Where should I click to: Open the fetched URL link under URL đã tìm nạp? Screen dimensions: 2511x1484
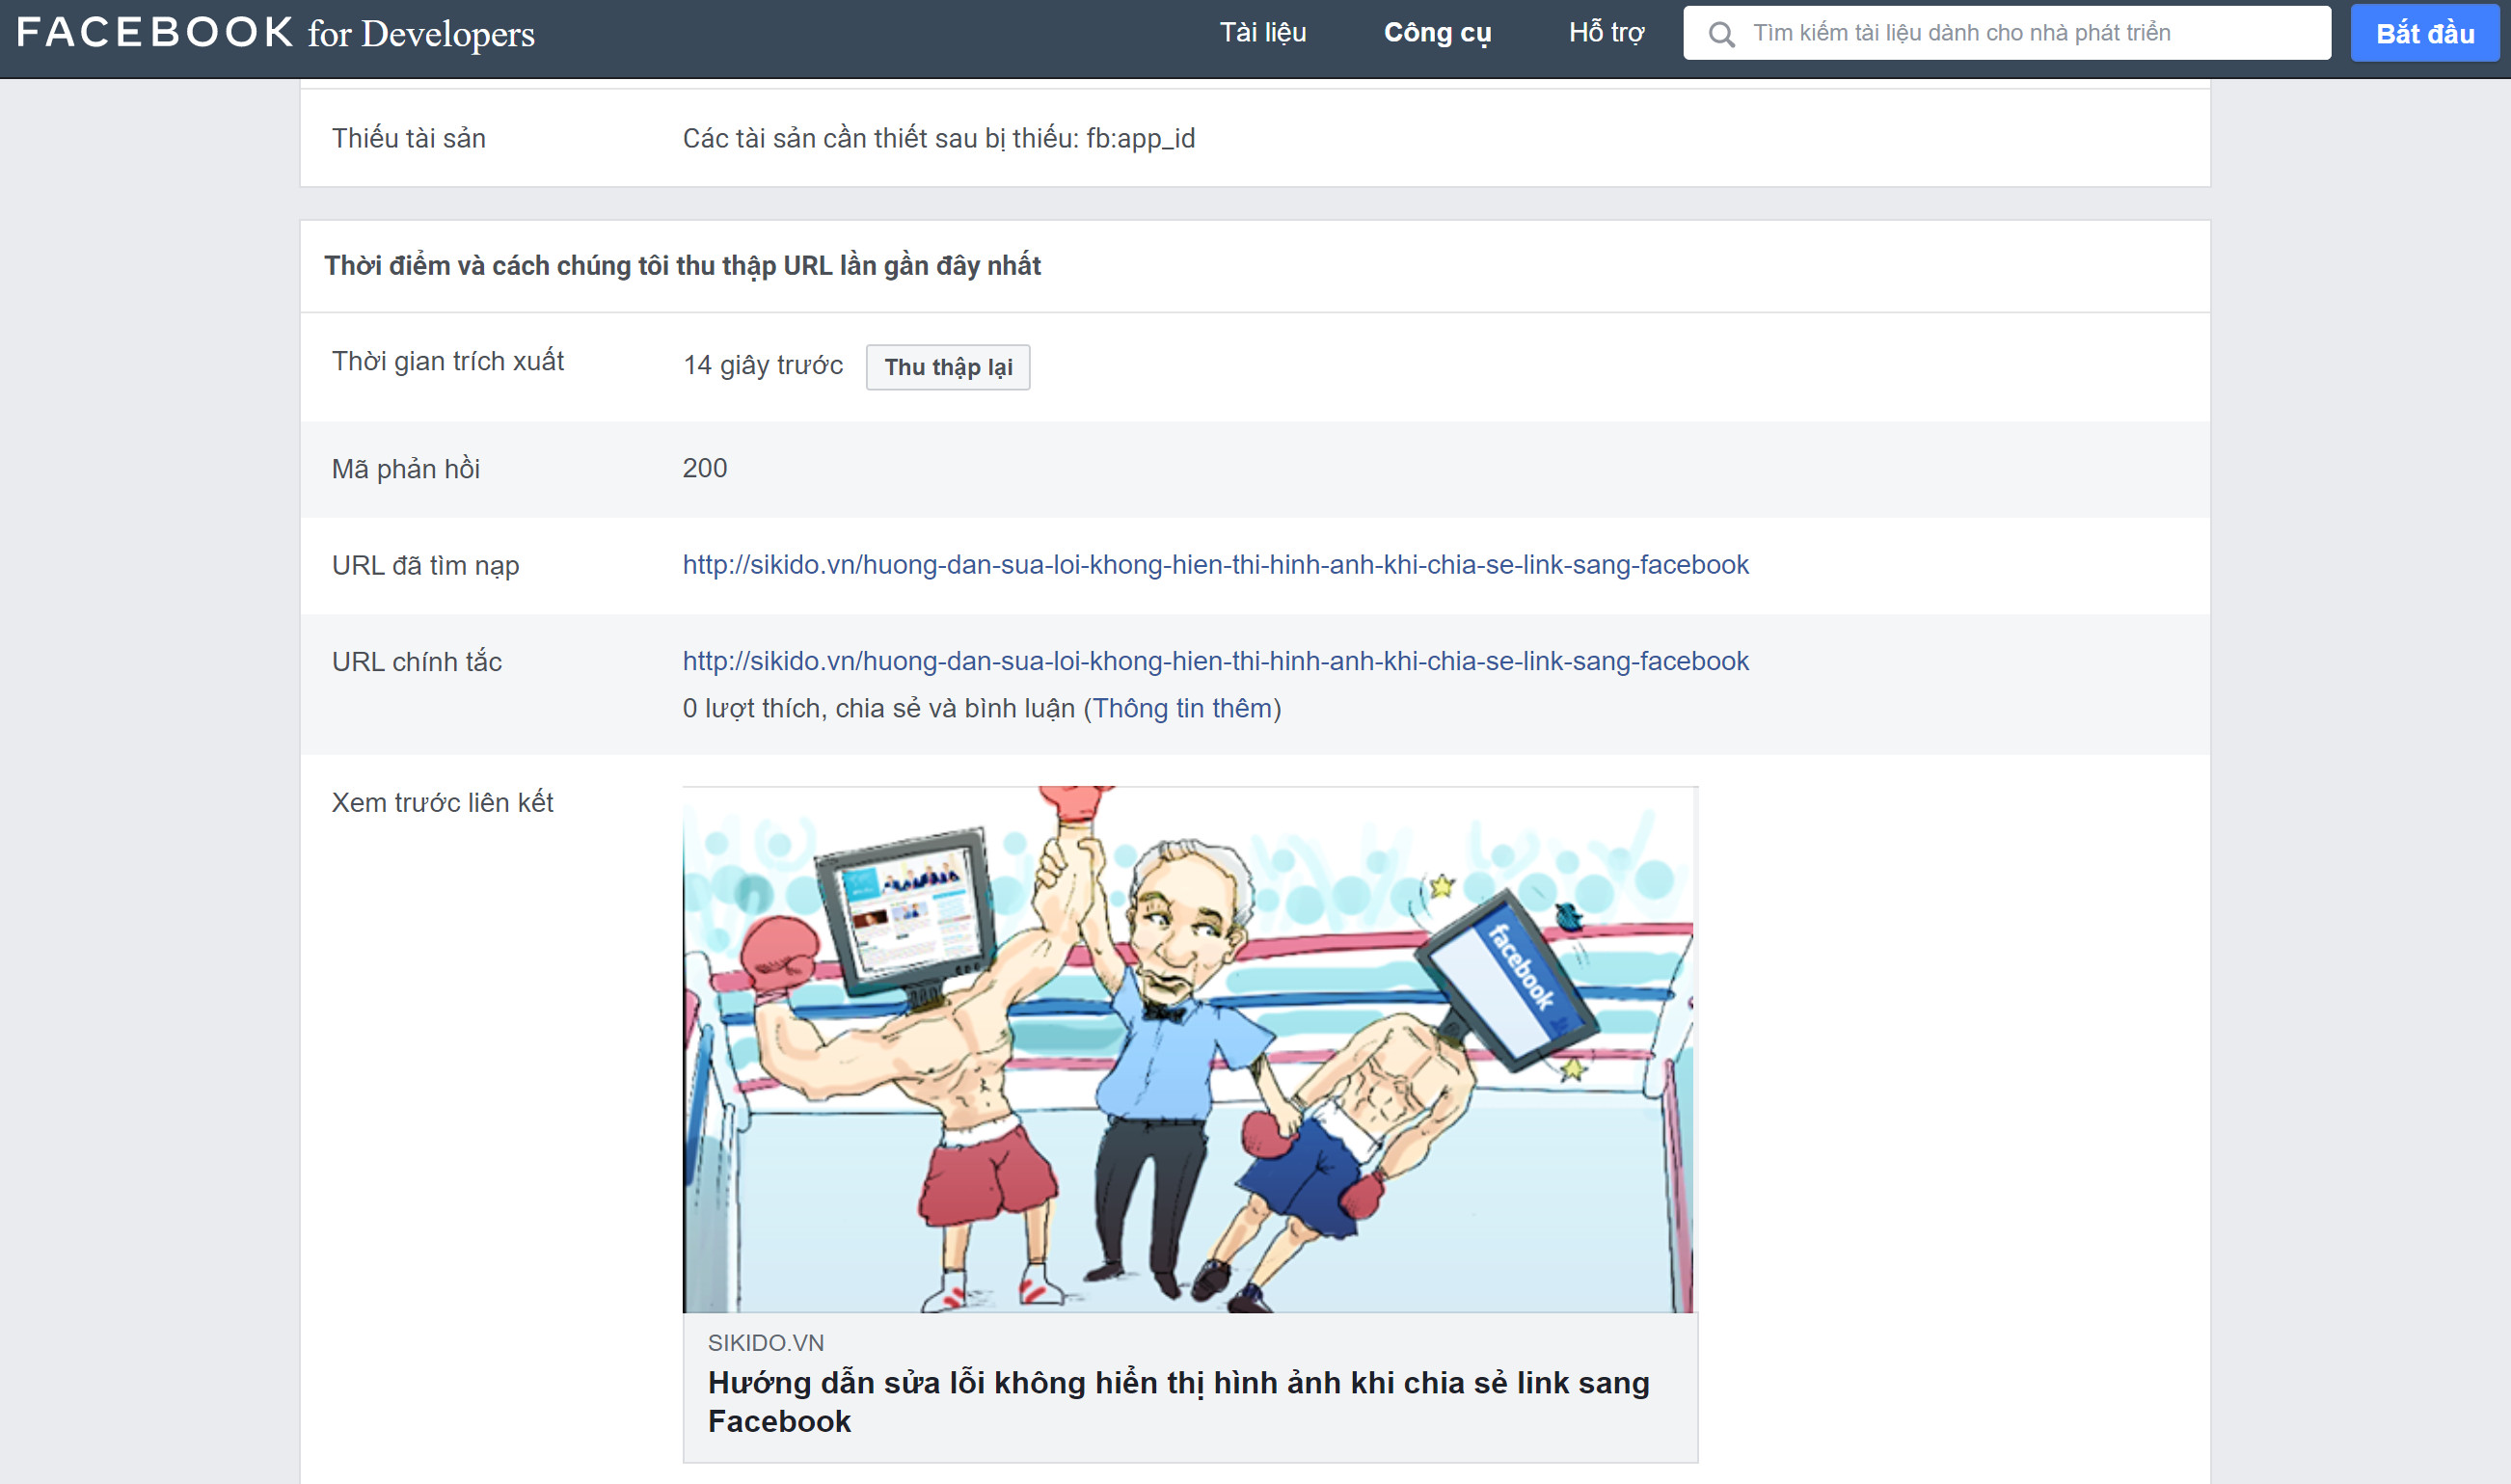[1215, 565]
